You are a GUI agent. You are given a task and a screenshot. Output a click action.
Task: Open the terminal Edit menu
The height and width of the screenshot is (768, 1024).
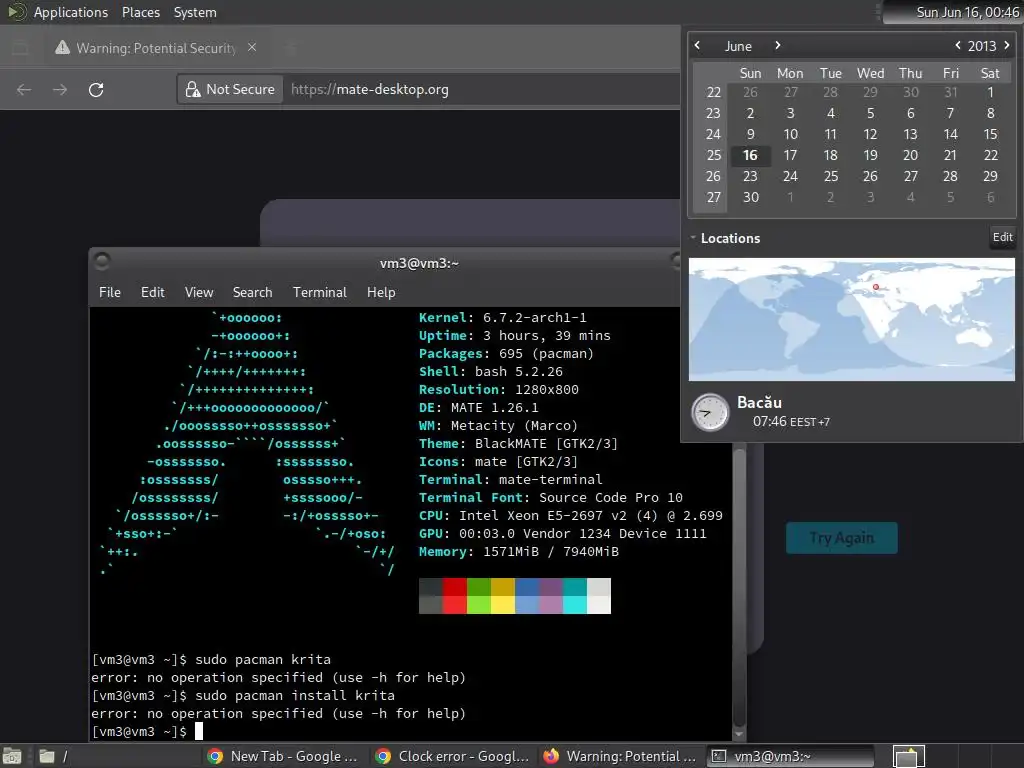[152, 292]
